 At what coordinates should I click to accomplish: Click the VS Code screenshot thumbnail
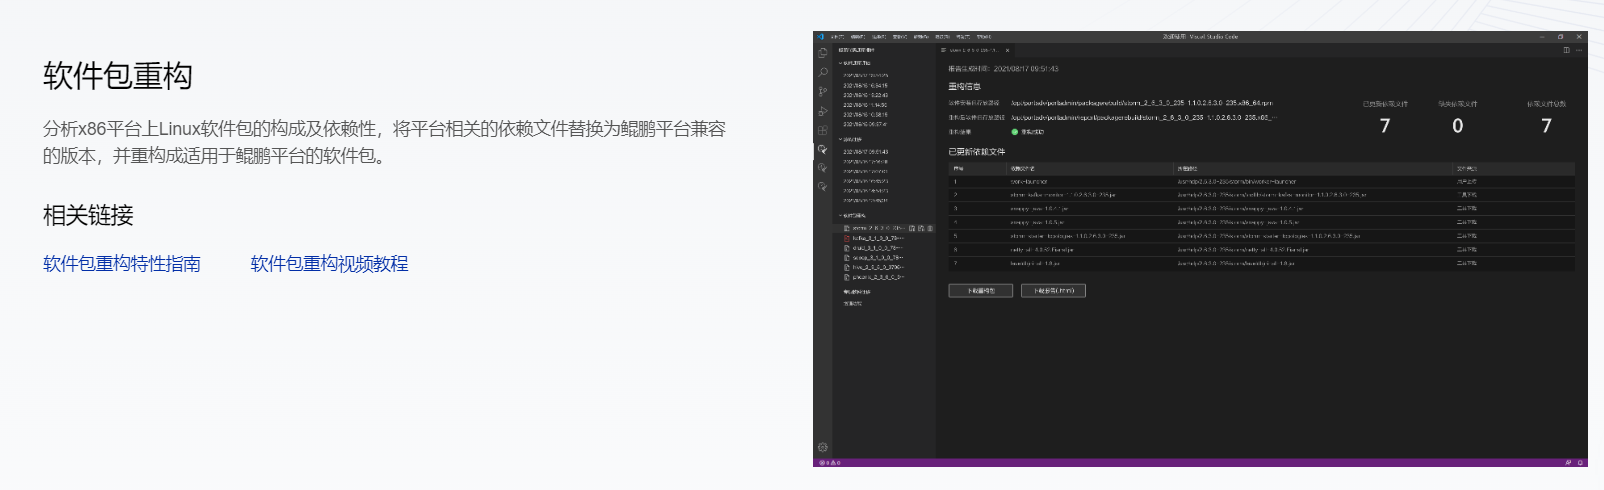(x=1200, y=249)
